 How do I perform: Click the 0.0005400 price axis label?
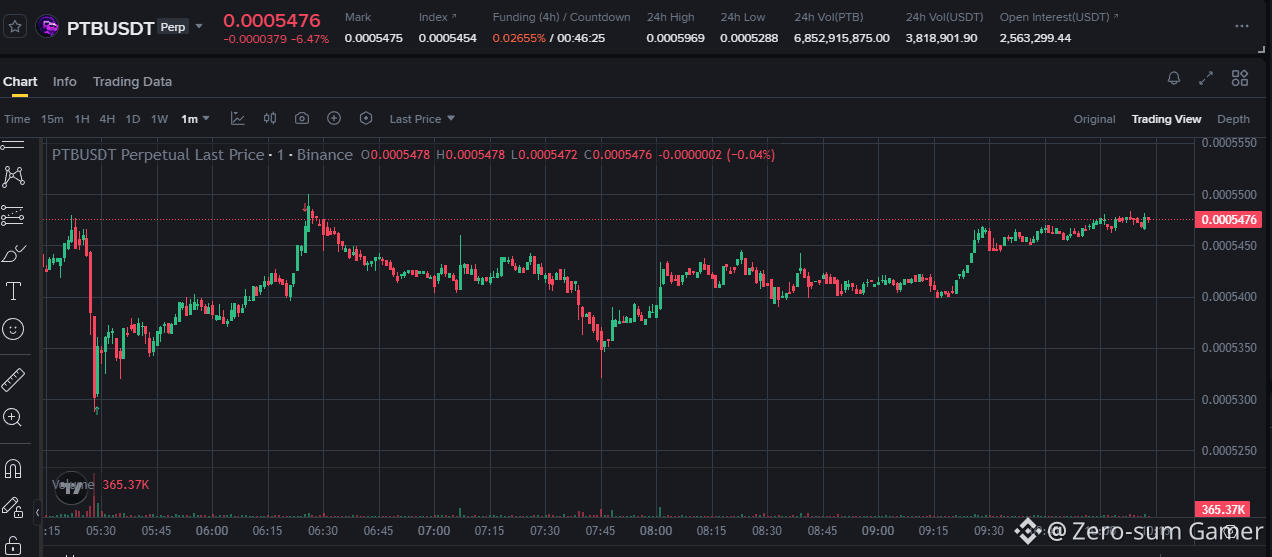(x=1228, y=297)
